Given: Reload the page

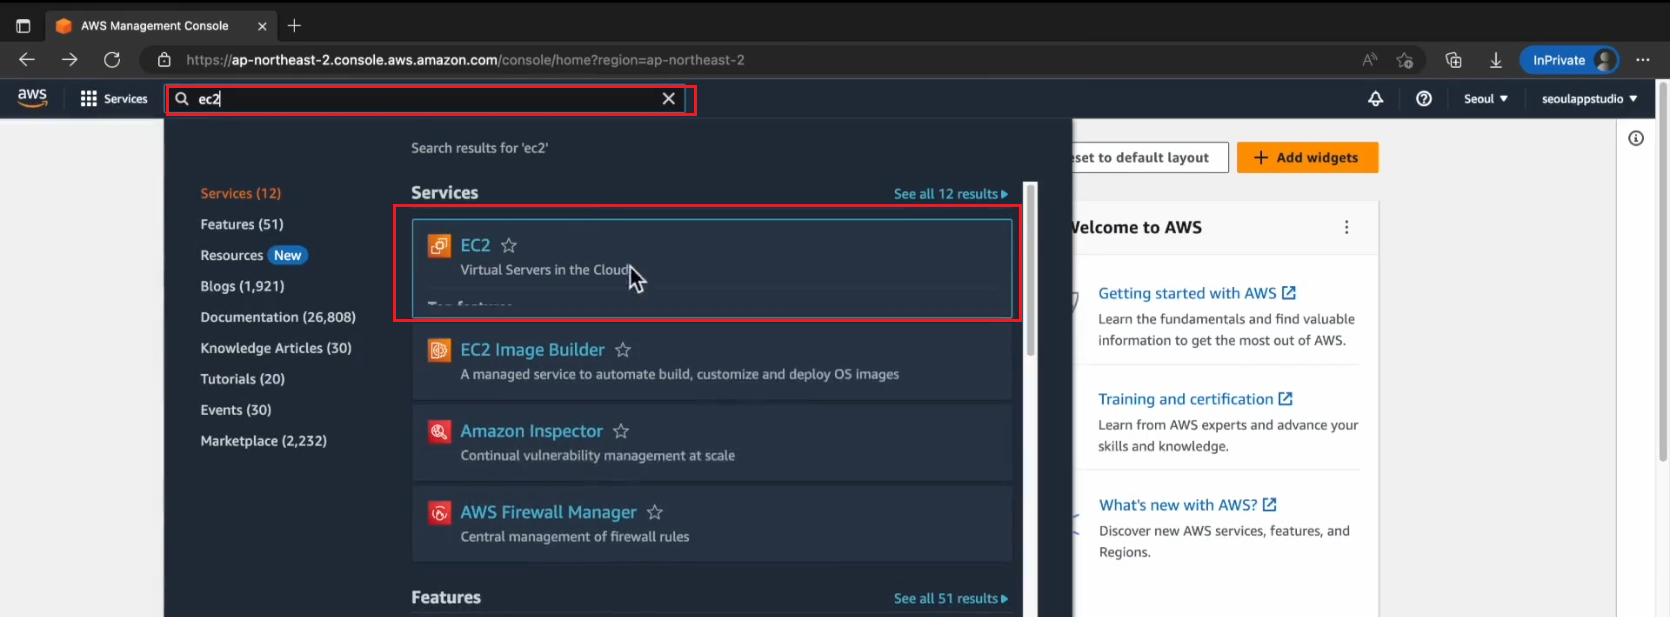Looking at the screenshot, I should [x=112, y=60].
